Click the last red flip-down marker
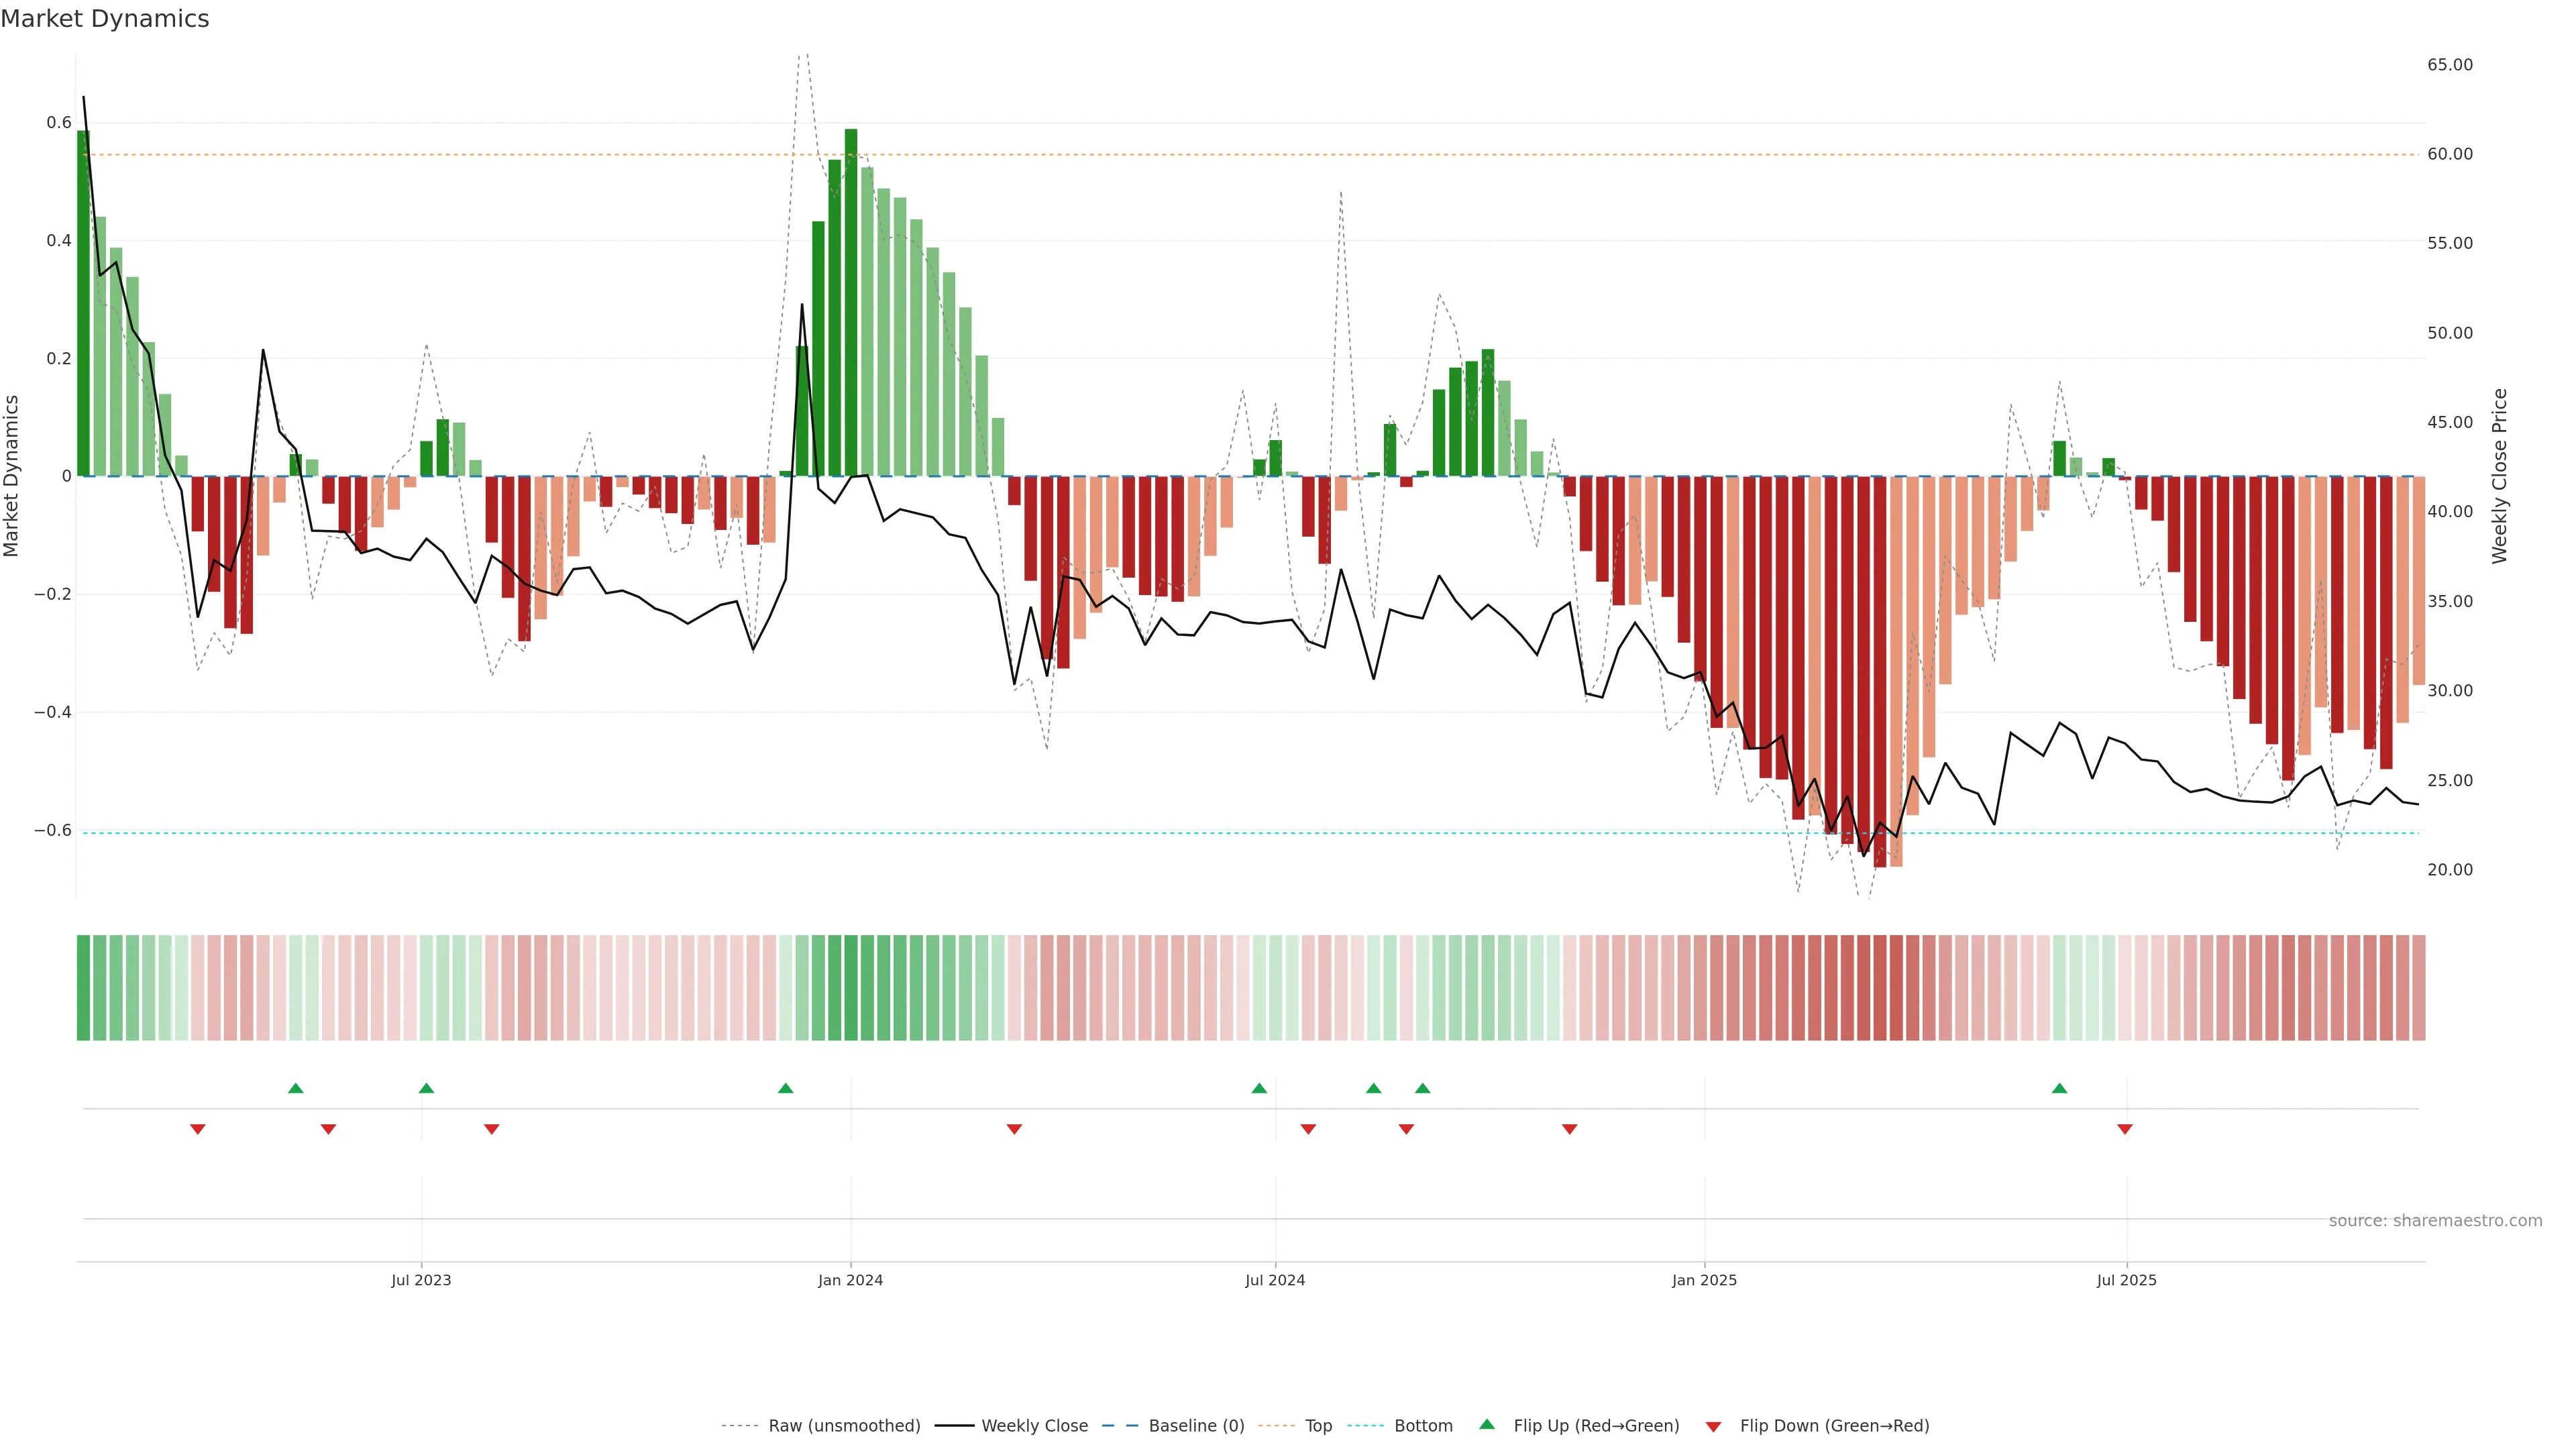The height and width of the screenshot is (1449, 2576). pos(2125,1129)
